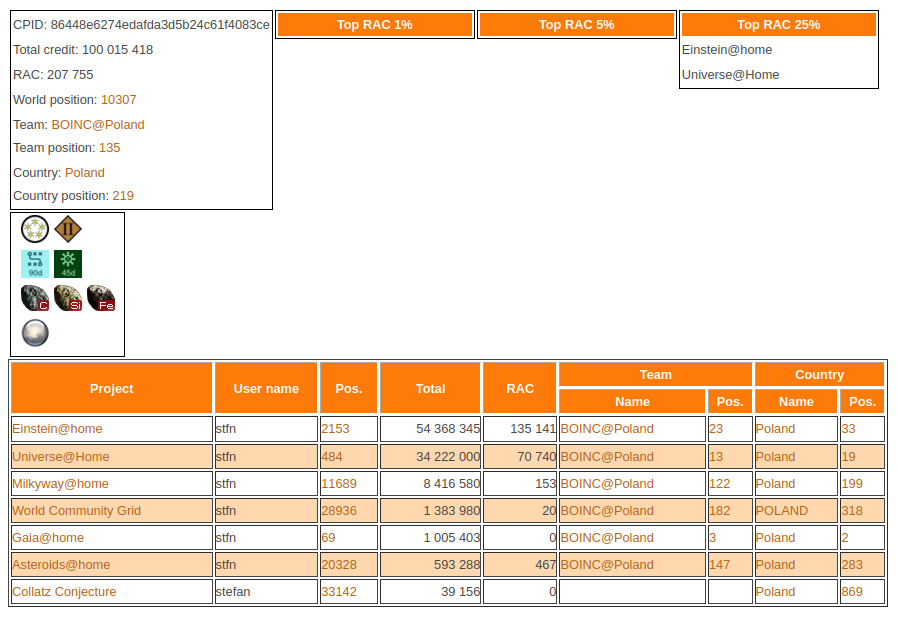Screen dimensions: 898x617
Task: Click the Project column header
Action: pos(112,388)
